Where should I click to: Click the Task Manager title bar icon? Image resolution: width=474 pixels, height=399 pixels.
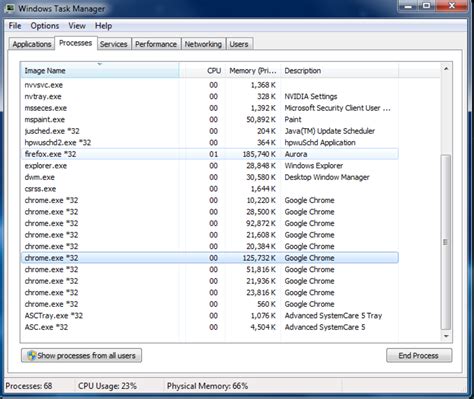pos(10,8)
